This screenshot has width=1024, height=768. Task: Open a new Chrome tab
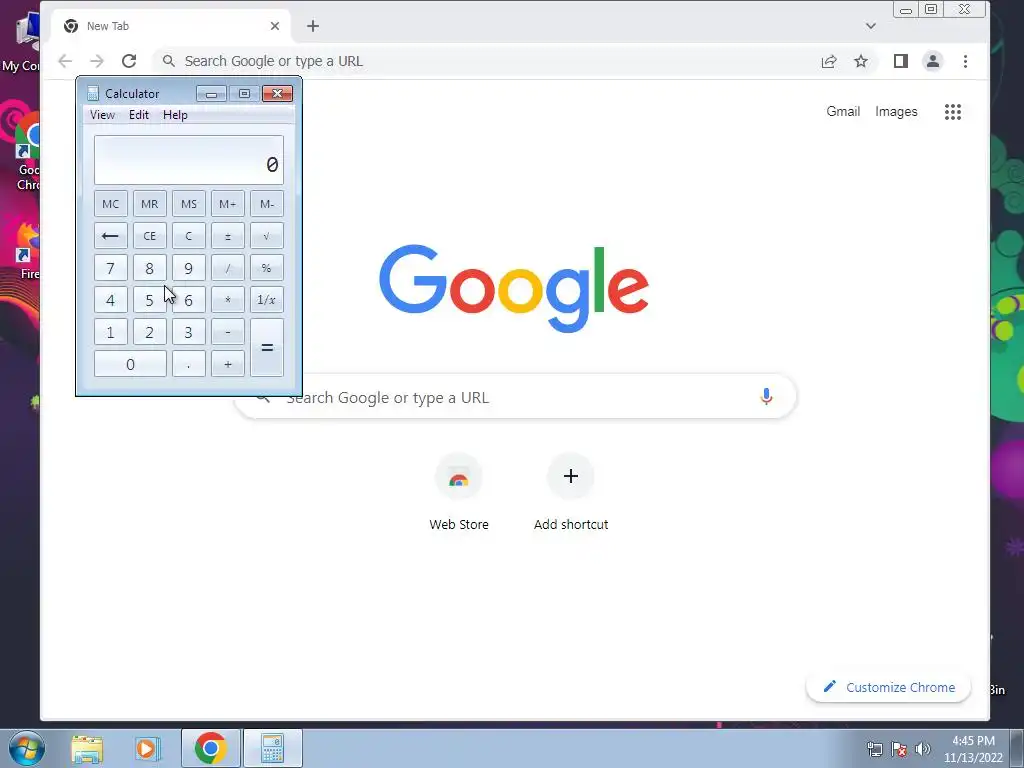(x=313, y=26)
